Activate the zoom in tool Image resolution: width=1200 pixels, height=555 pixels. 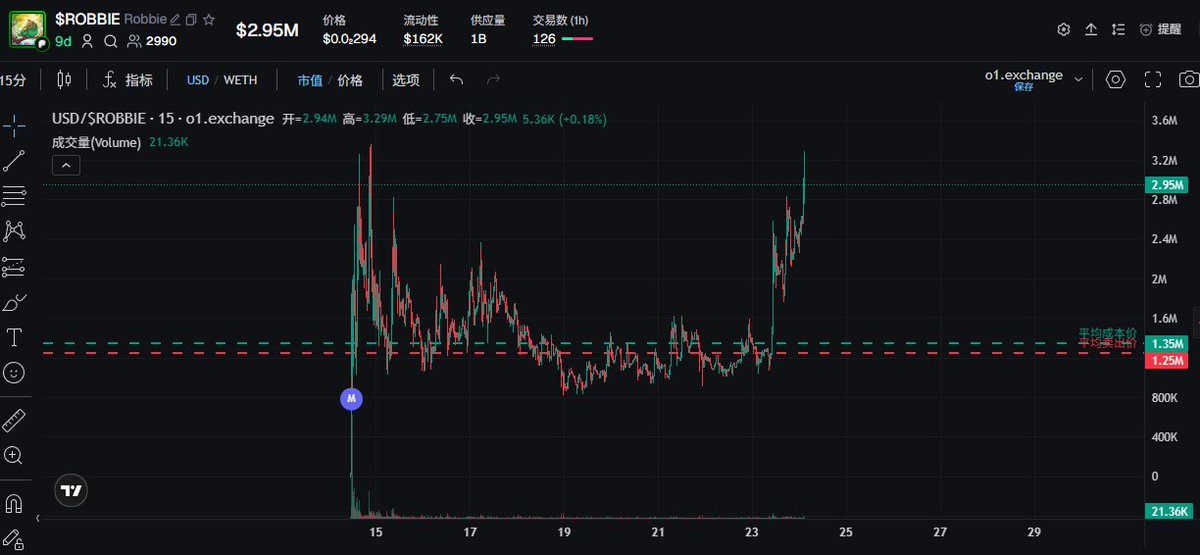tap(14, 455)
